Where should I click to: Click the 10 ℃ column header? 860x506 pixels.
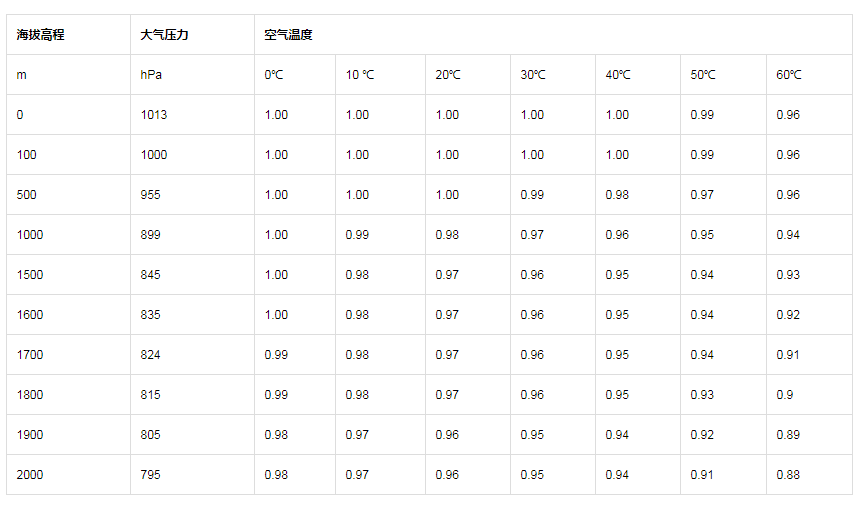pos(380,75)
